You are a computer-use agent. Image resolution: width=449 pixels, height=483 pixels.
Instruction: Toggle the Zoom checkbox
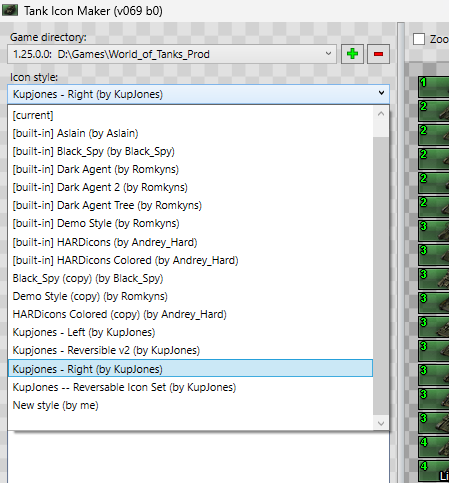[x=419, y=39]
